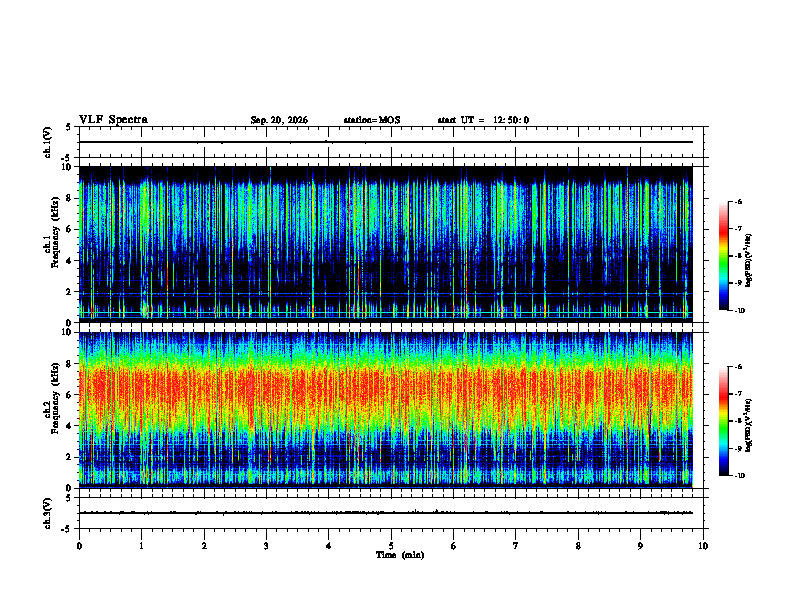Click the Sep. 20, 2026 date label
The width and height of the screenshot is (792, 612).
[x=279, y=120]
